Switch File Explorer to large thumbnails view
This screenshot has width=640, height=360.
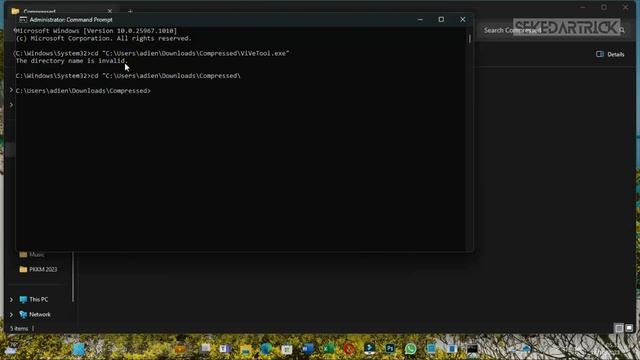click(629, 328)
